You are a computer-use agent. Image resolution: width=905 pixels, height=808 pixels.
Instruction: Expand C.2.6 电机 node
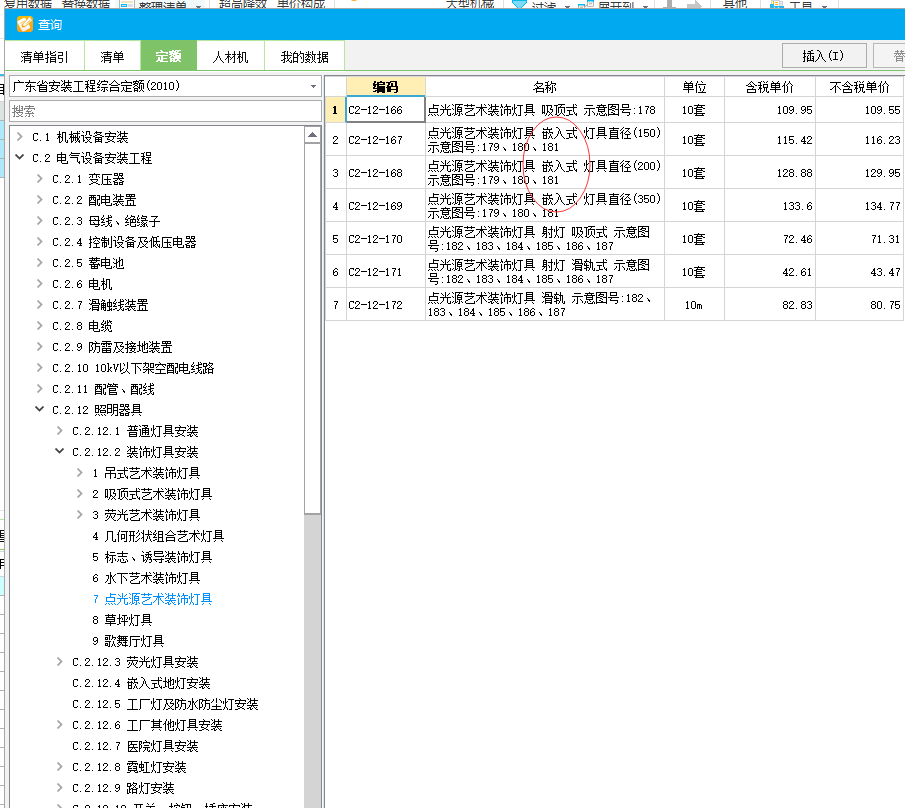40,283
